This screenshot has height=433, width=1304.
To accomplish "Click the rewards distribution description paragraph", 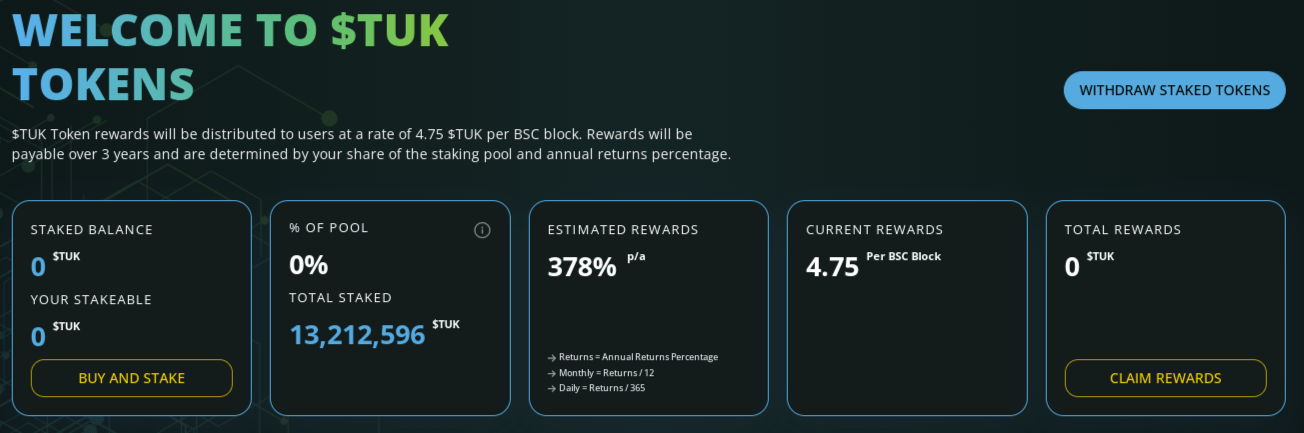I will [x=372, y=144].
